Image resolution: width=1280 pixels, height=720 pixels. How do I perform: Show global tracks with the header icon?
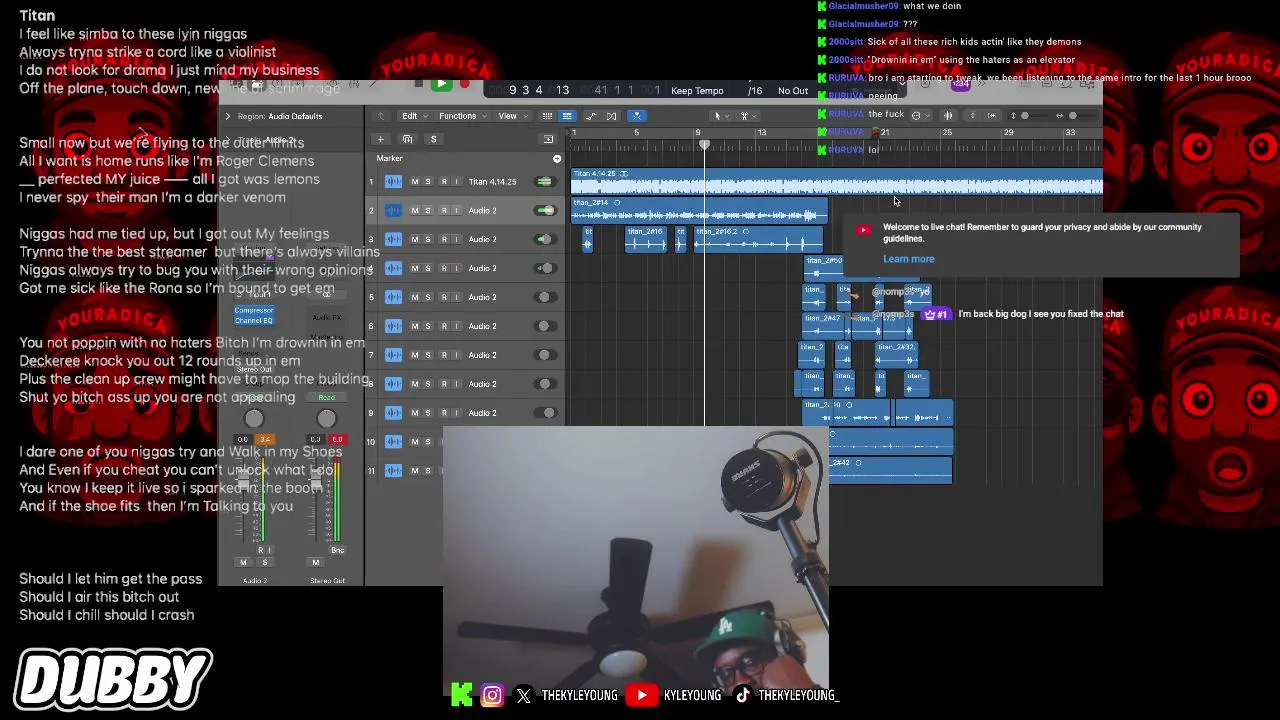(x=548, y=139)
